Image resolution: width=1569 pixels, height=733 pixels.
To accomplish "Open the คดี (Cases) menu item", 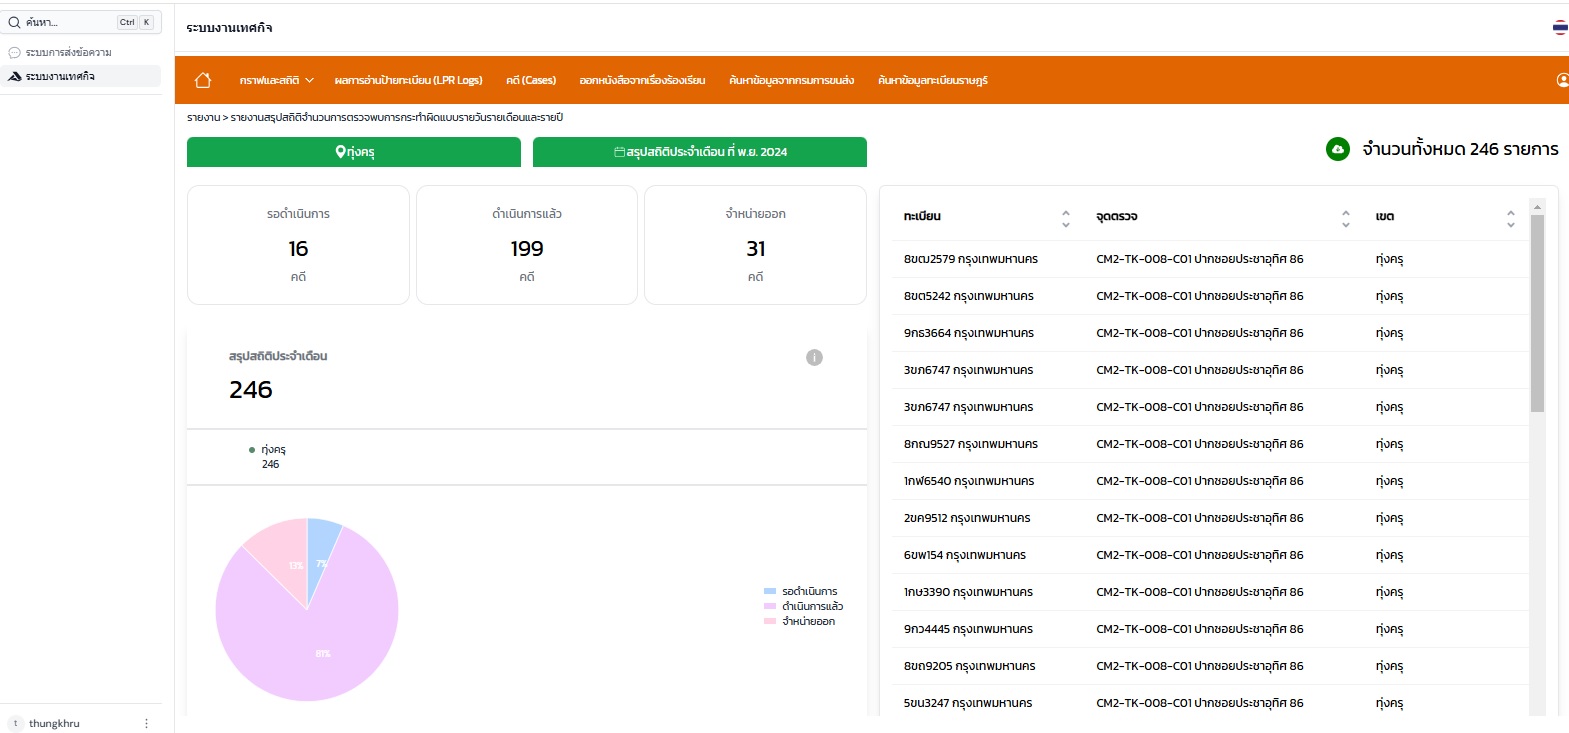I will (530, 80).
